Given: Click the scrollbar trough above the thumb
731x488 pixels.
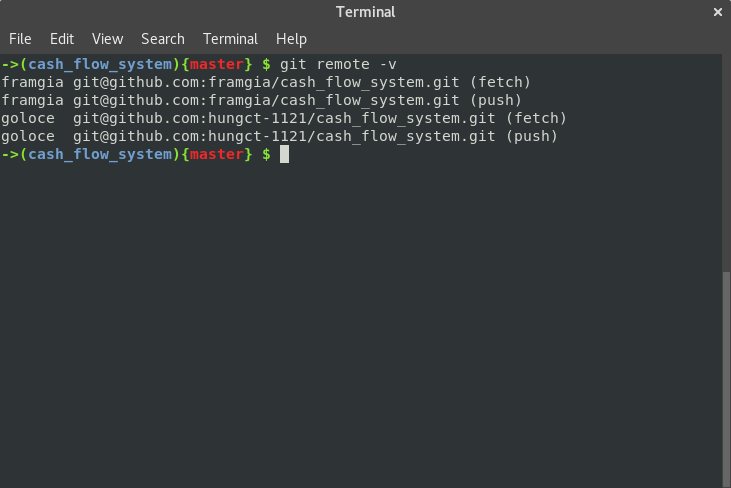Looking at the screenshot, I should pos(726,160).
